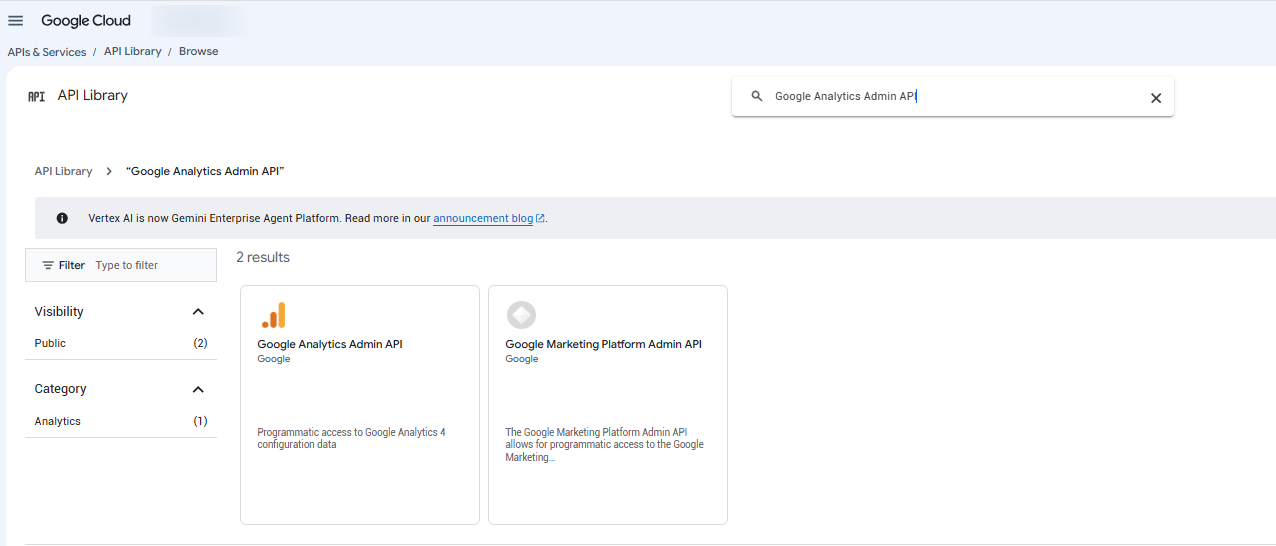Open the Google Analytics Admin API card
This screenshot has width=1276, height=546.
click(360, 405)
